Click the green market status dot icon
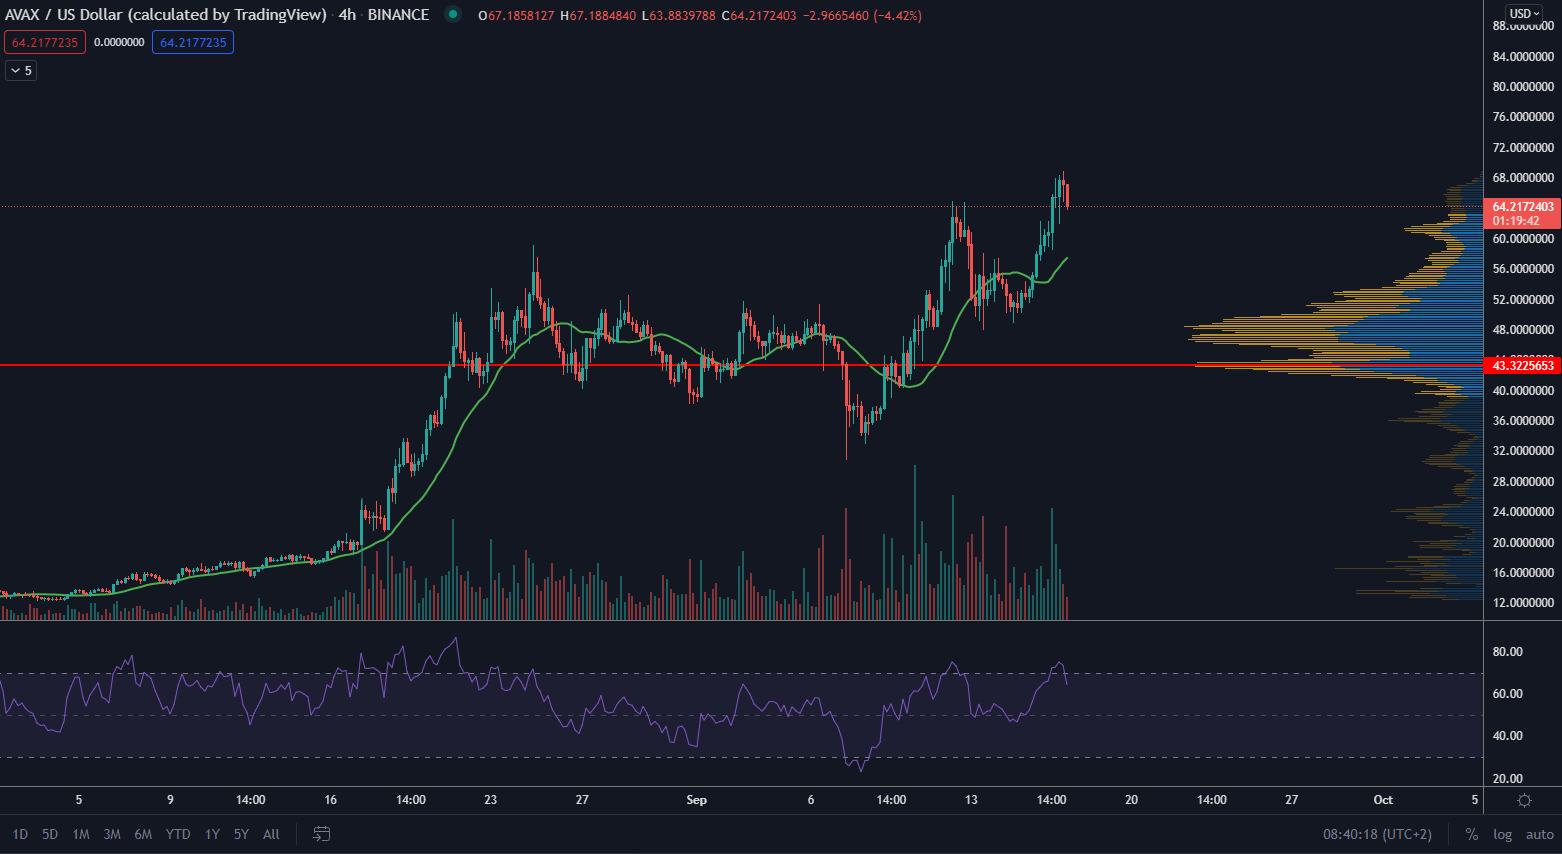The width and height of the screenshot is (1562, 854). (453, 15)
